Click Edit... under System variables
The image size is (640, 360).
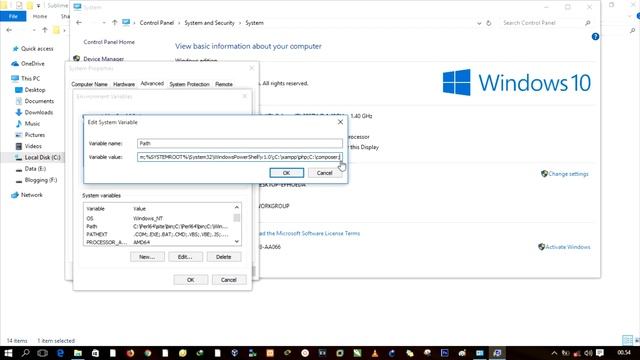(x=185, y=257)
